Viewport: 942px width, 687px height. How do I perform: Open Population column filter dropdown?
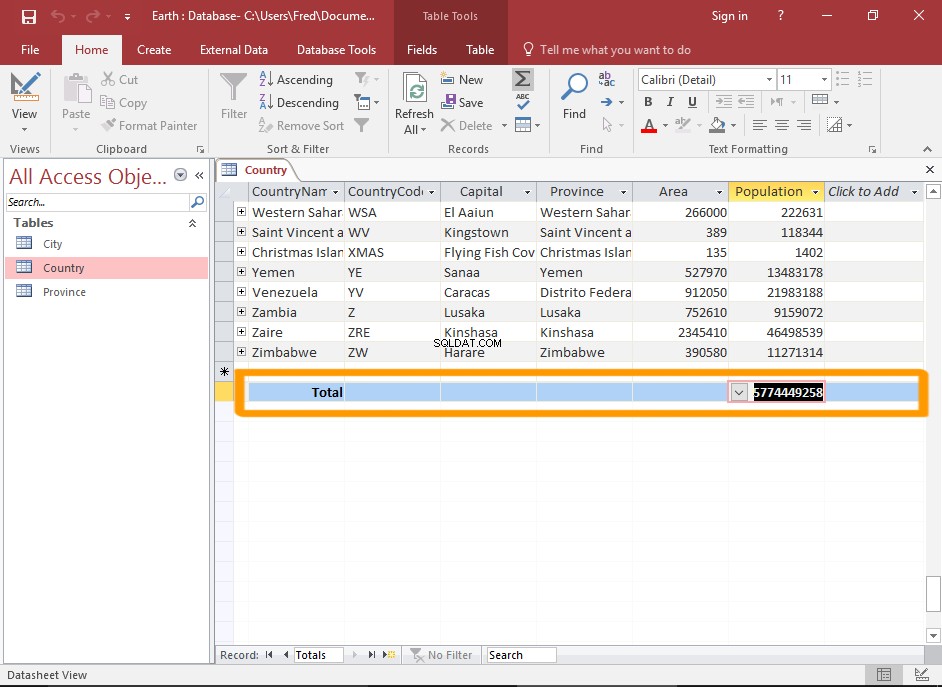tap(815, 192)
